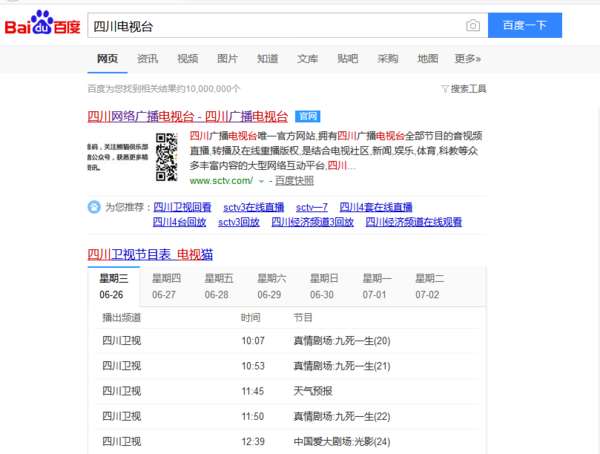Click the 播出频道 column header

(122, 318)
